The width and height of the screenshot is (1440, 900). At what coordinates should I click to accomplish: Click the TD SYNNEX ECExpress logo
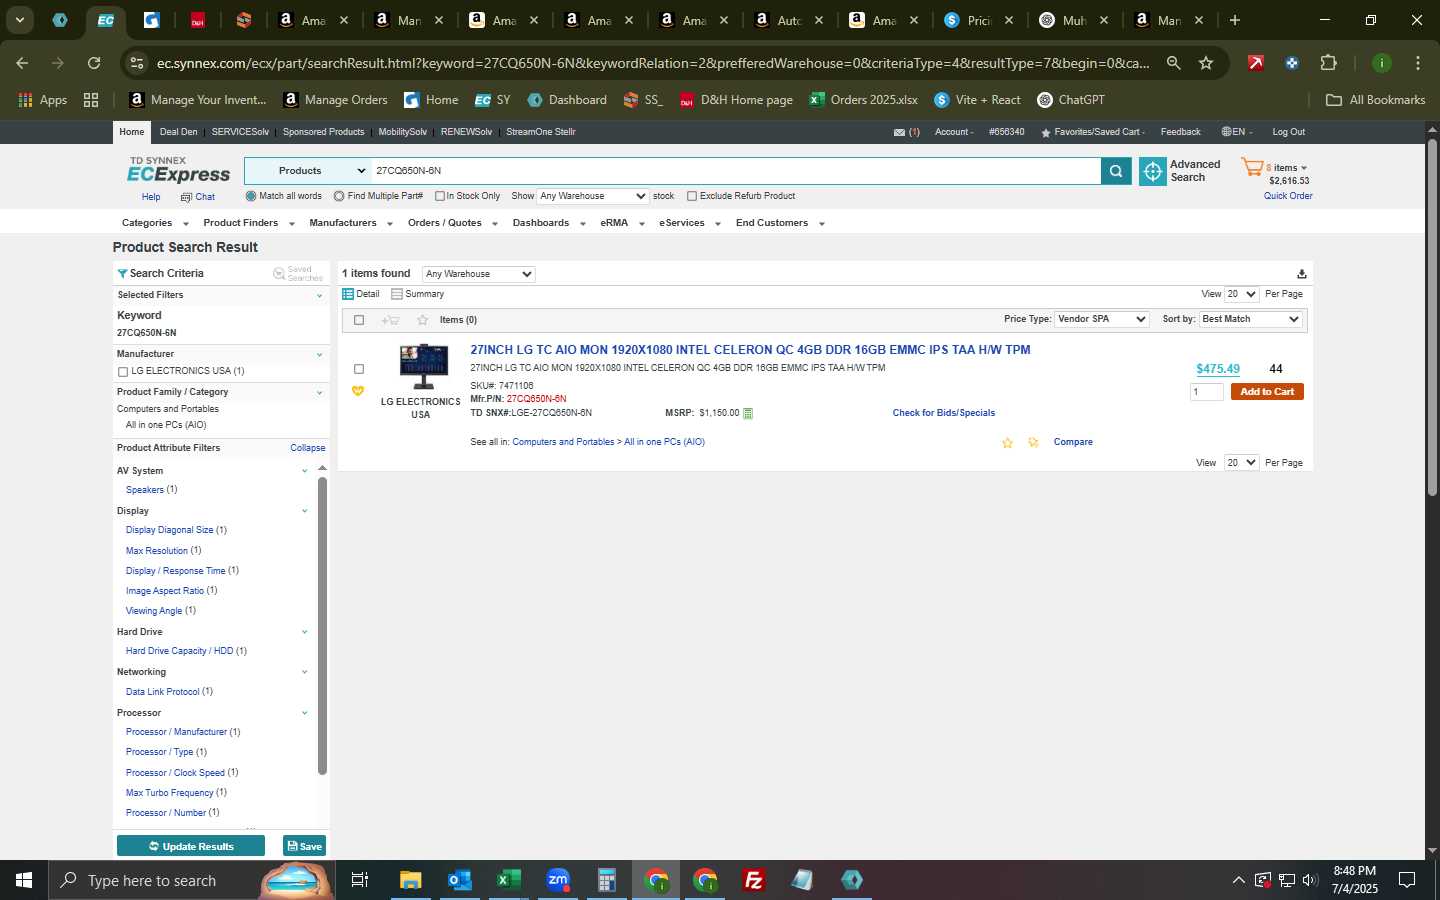coord(178,170)
